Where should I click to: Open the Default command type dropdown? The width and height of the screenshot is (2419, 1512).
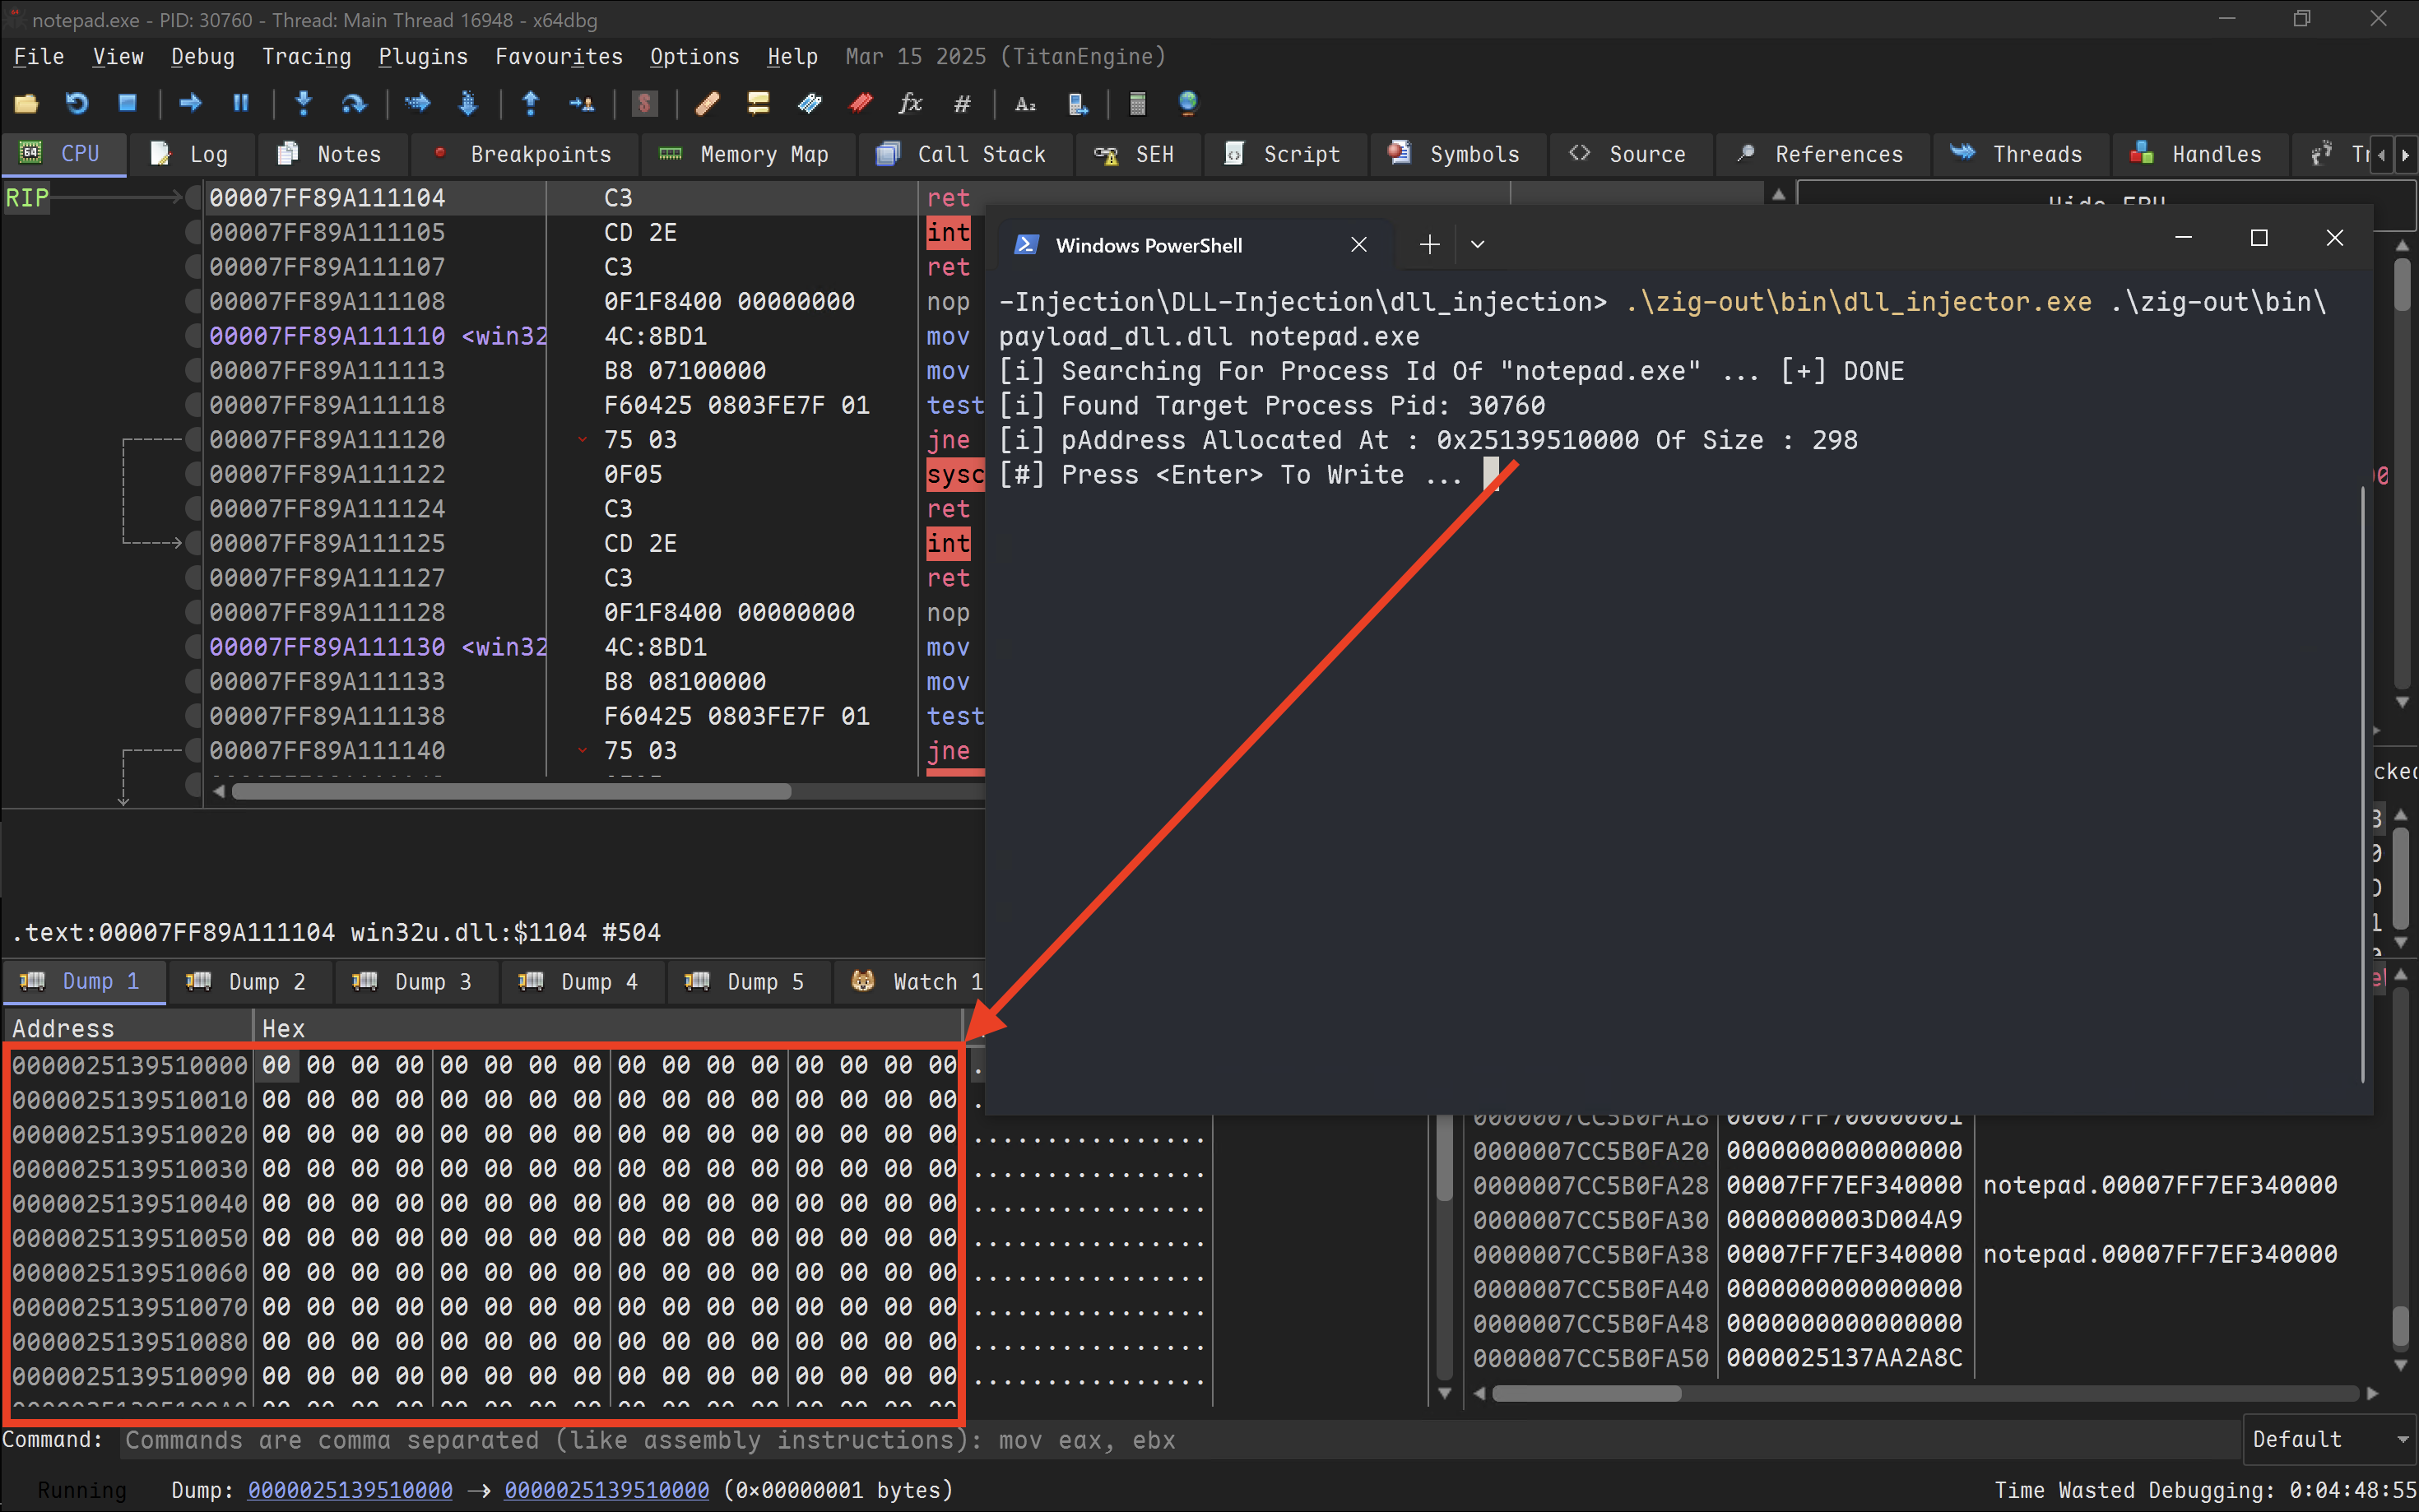[2329, 1439]
